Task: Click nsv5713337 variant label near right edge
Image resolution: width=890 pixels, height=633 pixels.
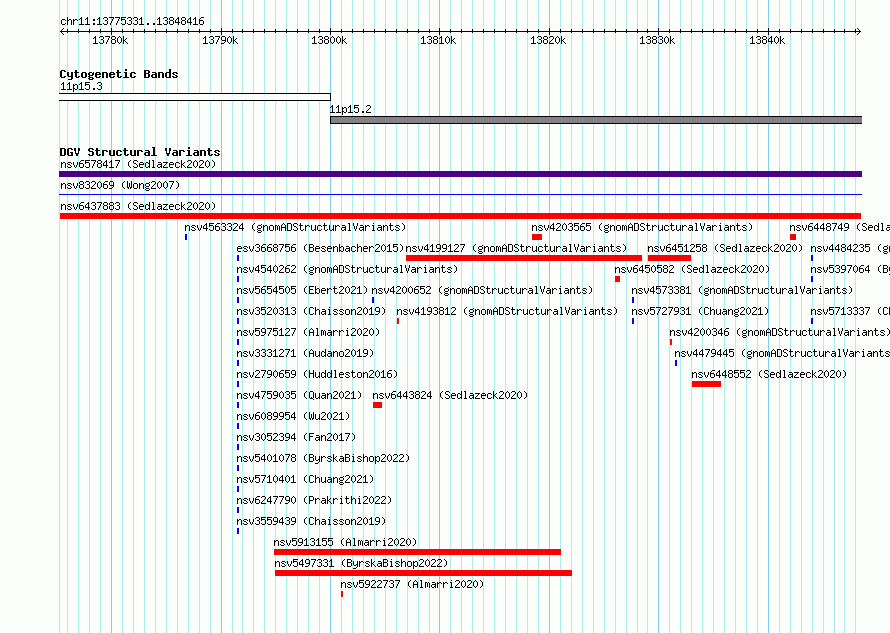Action: [850, 311]
